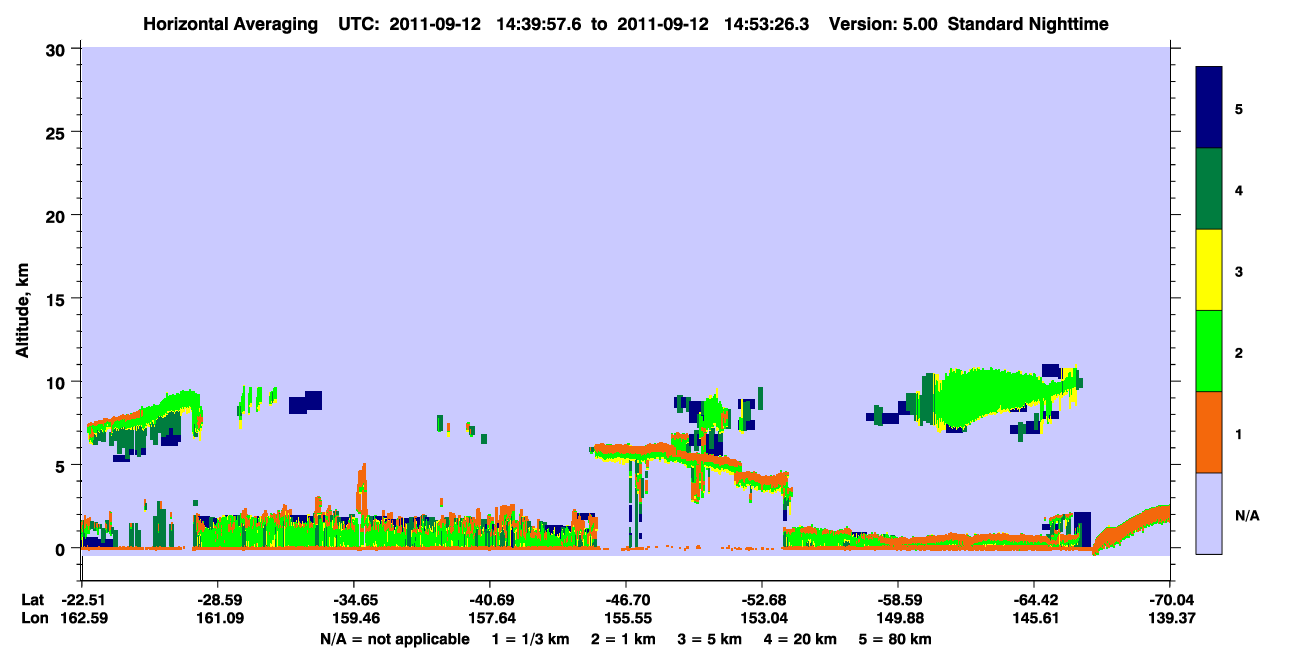Click the dark blue level 5 colorbar segment
Screen dimensions: 1300x667
1209,107
